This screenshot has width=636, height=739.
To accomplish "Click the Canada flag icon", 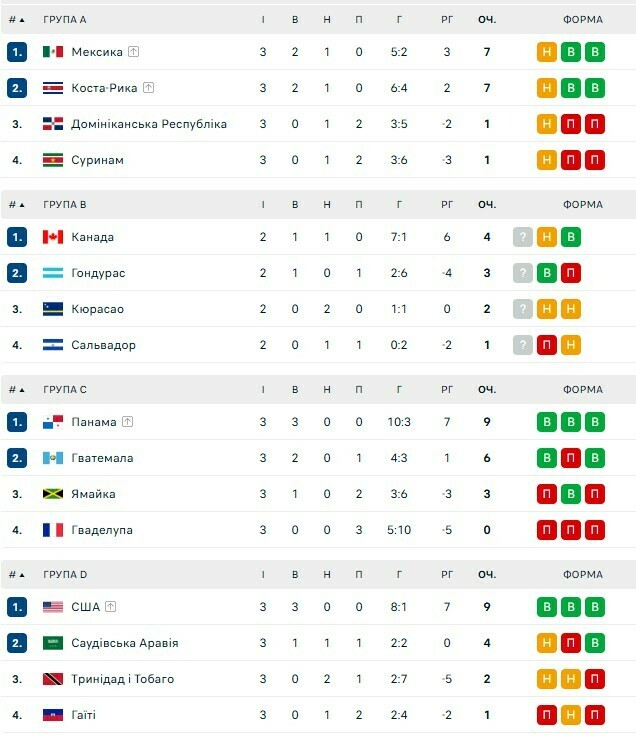I will [x=53, y=237].
